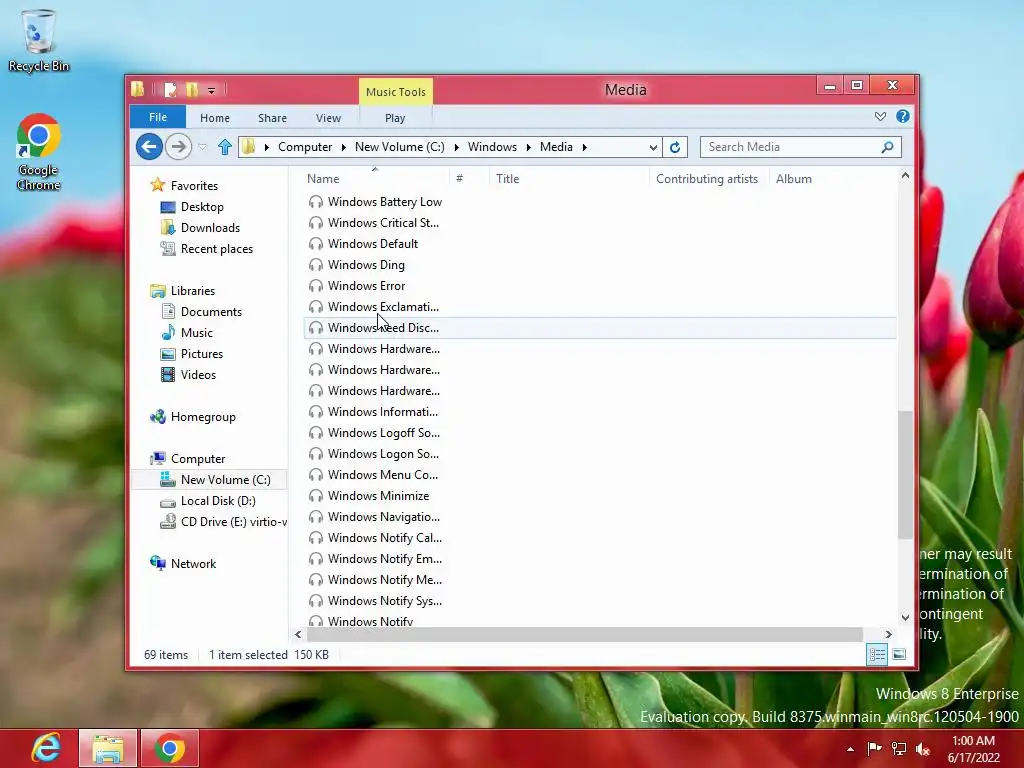Expand the ribbon with chevron
This screenshot has width=1024, height=768.
click(x=880, y=116)
